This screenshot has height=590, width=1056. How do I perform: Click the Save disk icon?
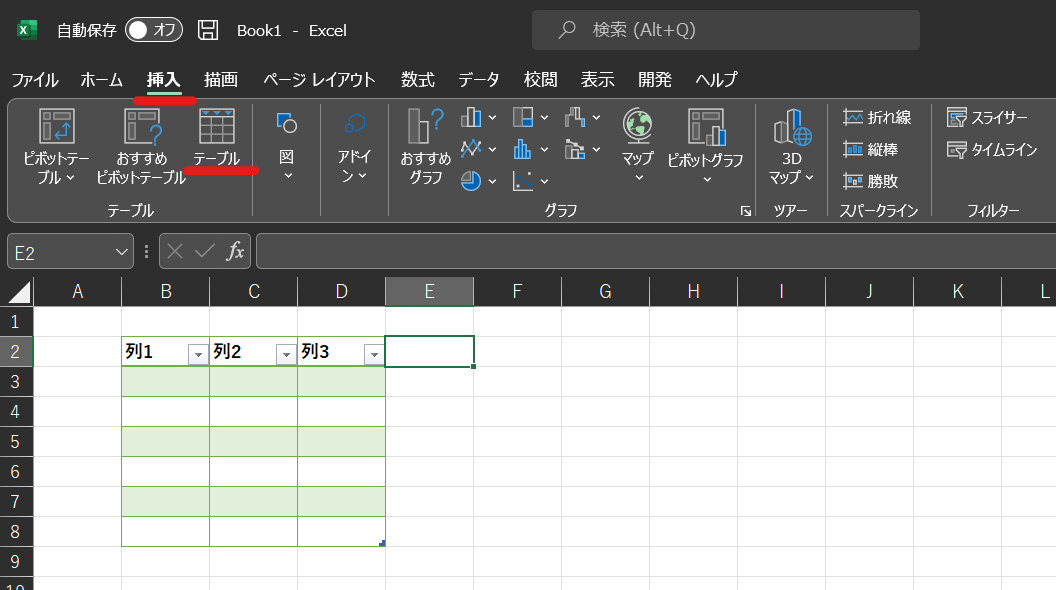tap(207, 30)
